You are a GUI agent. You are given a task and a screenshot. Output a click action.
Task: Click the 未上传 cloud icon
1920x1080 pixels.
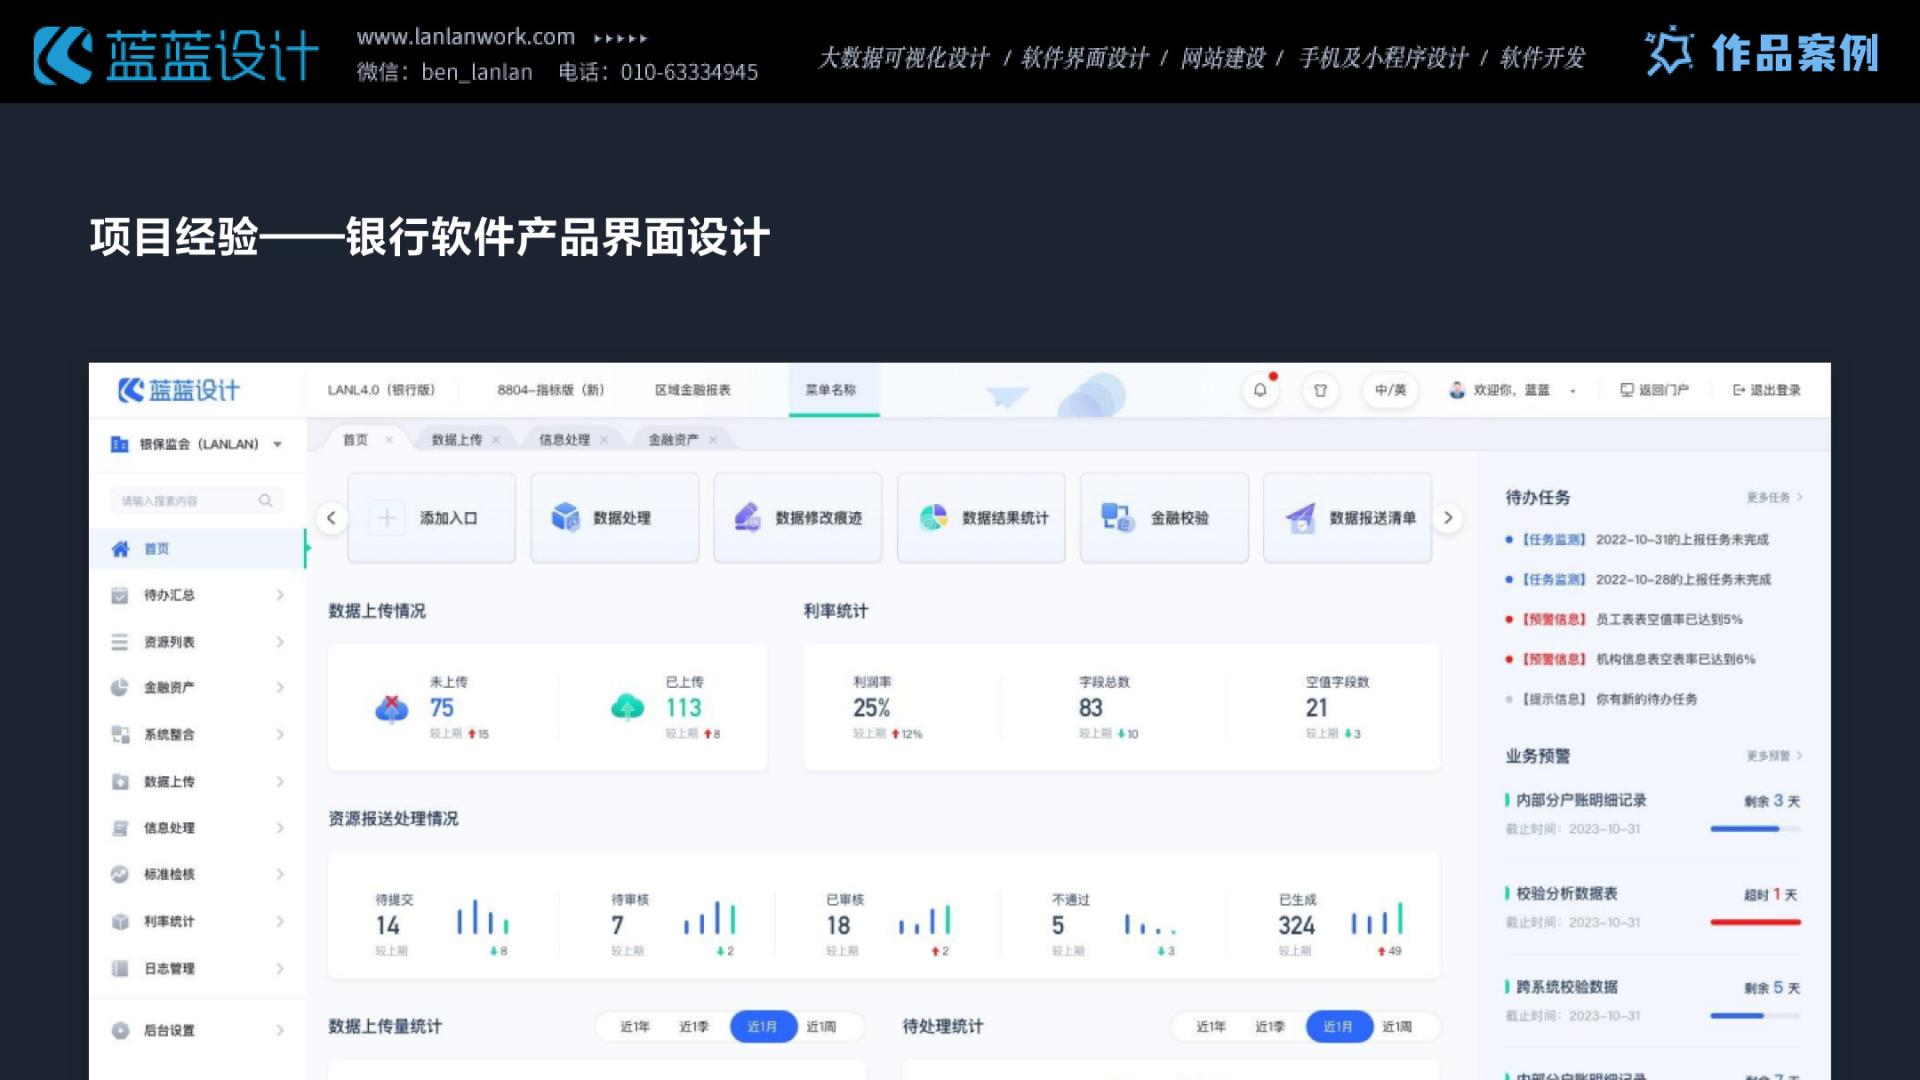[x=391, y=709]
